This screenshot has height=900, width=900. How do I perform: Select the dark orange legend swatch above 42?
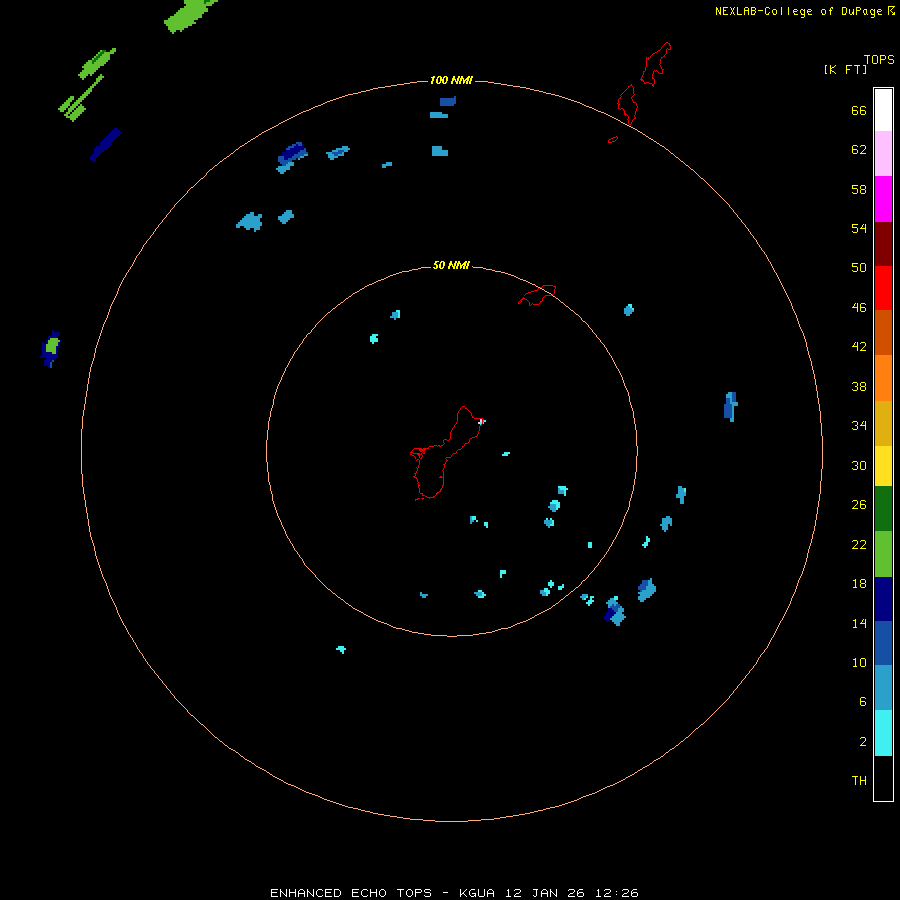click(883, 332)
